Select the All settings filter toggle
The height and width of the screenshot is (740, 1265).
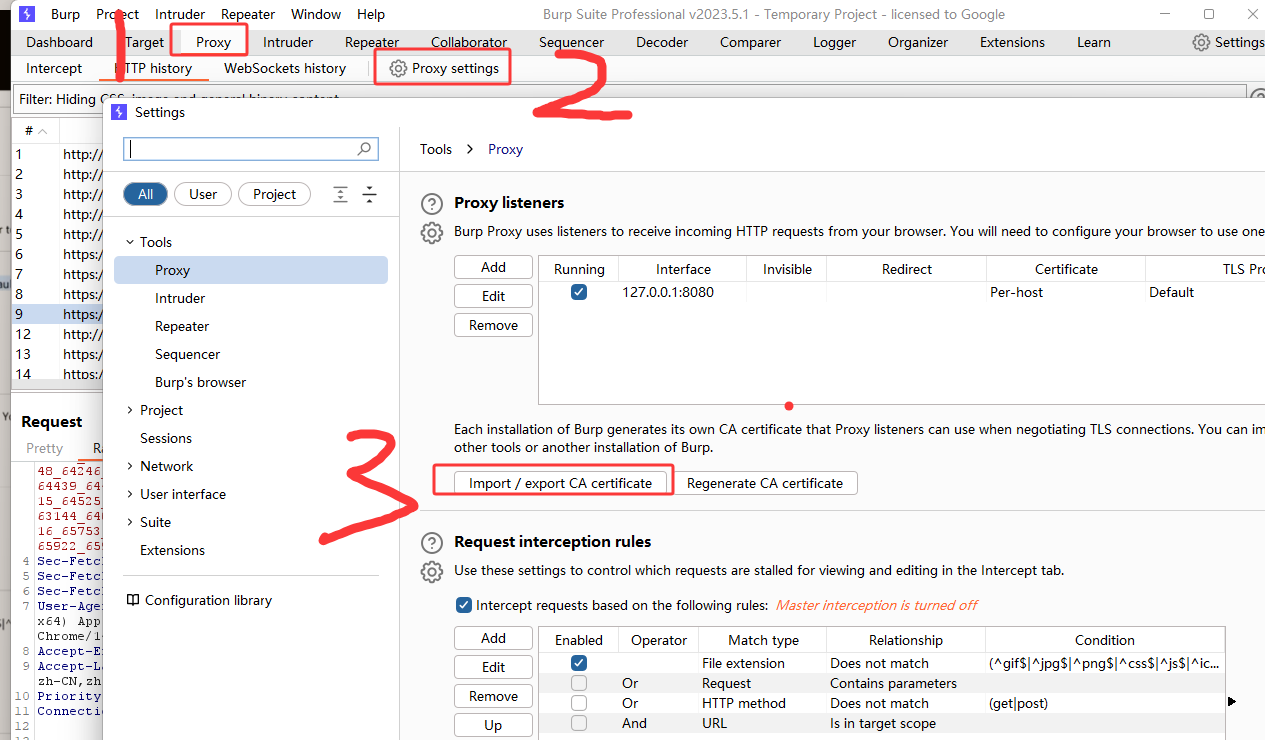146,194
